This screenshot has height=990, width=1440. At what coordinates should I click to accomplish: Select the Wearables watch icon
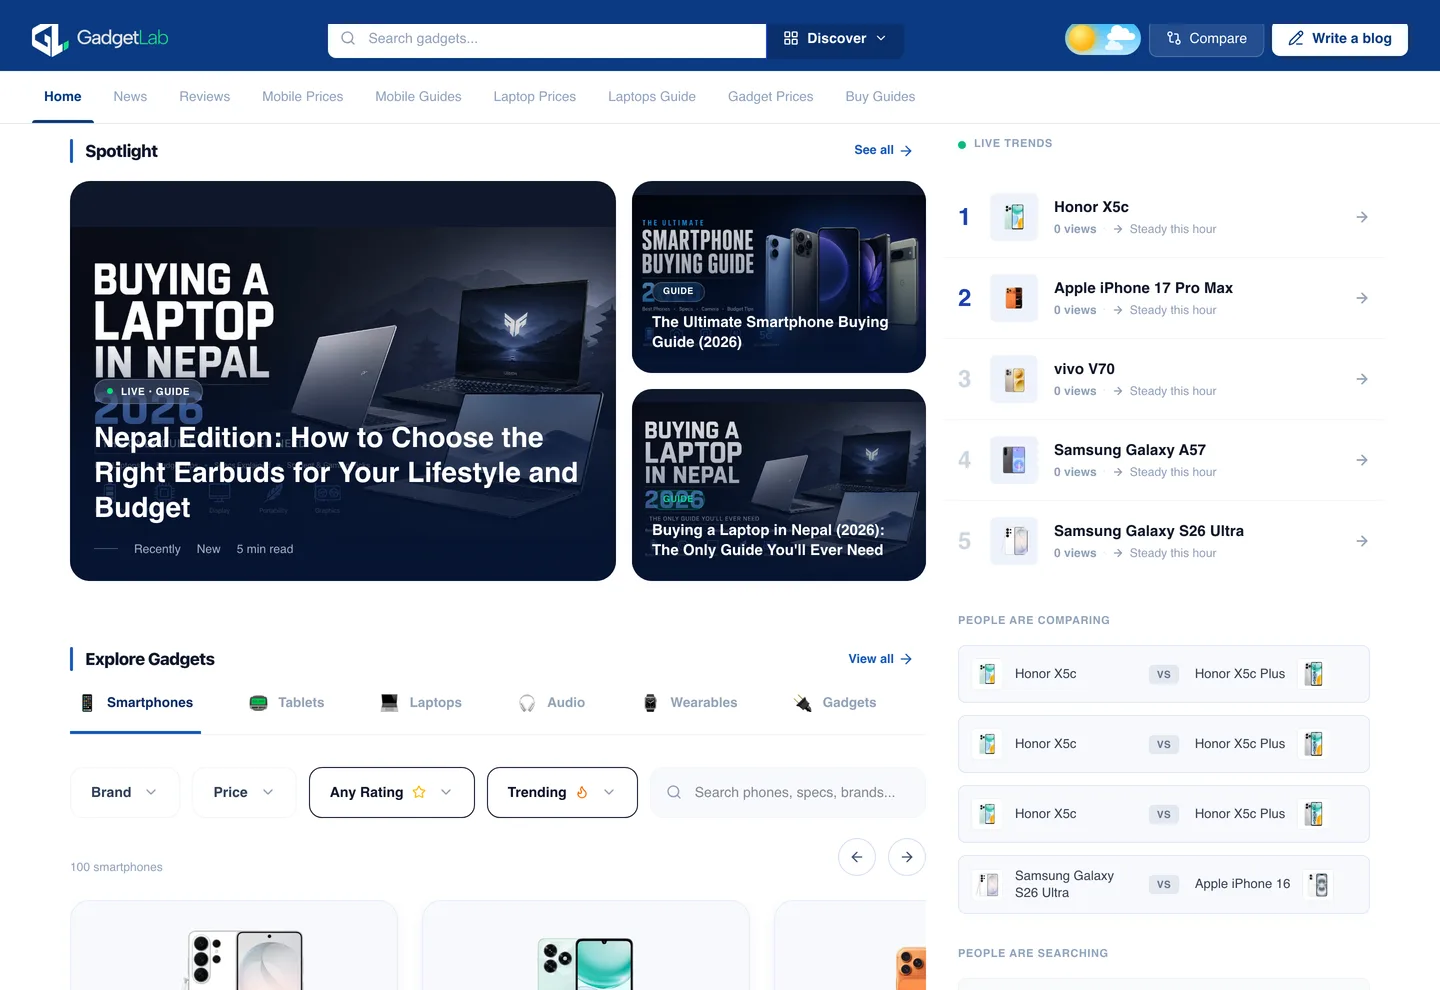point(650,703)
